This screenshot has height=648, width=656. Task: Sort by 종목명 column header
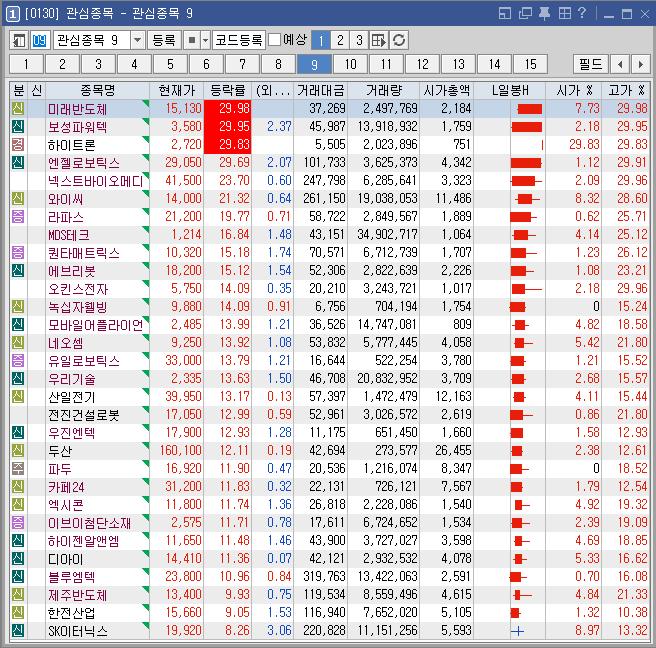(97, 90)
